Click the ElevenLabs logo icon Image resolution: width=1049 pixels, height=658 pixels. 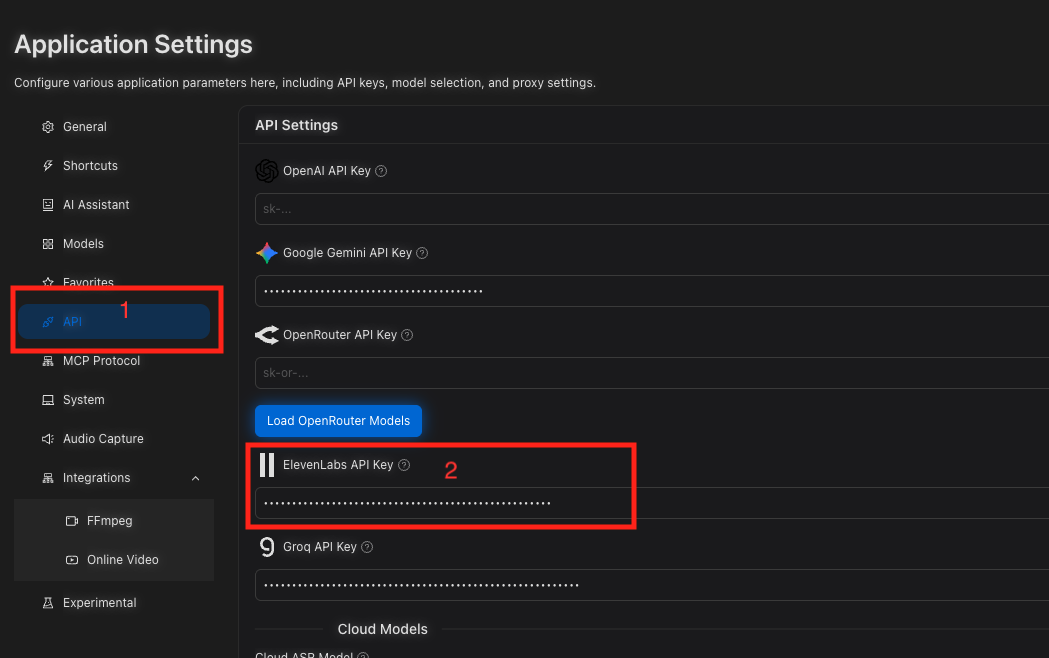coord(267,465)
